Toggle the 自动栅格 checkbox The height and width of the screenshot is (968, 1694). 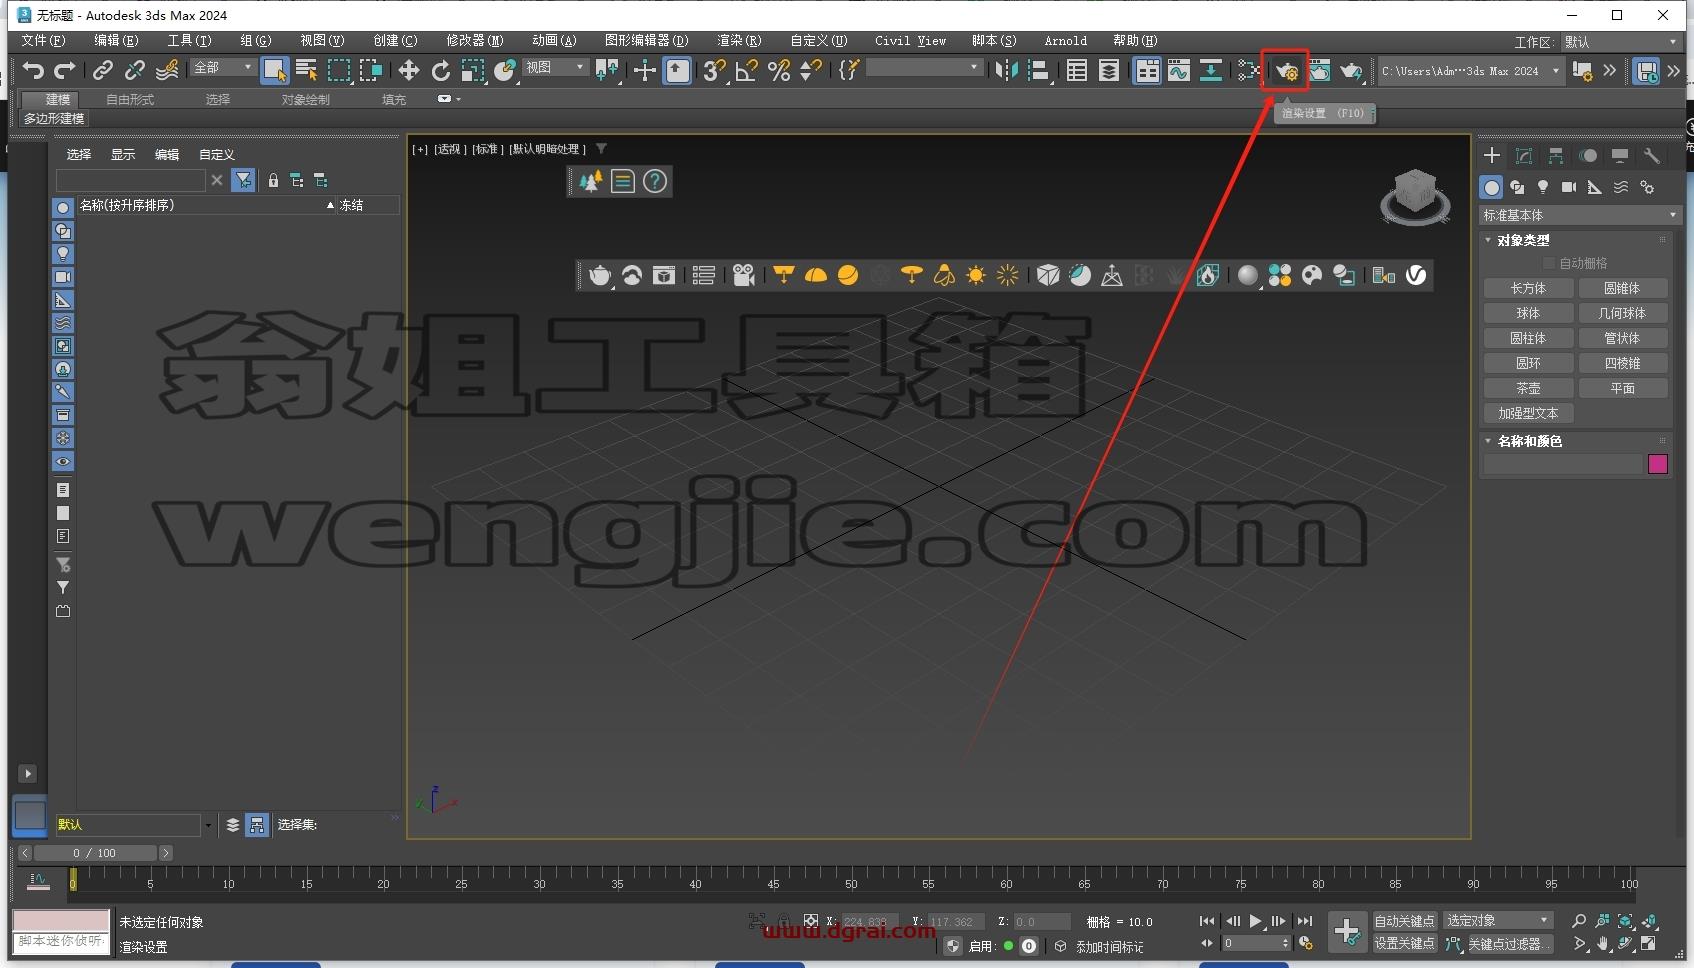tap(1549, 263)
